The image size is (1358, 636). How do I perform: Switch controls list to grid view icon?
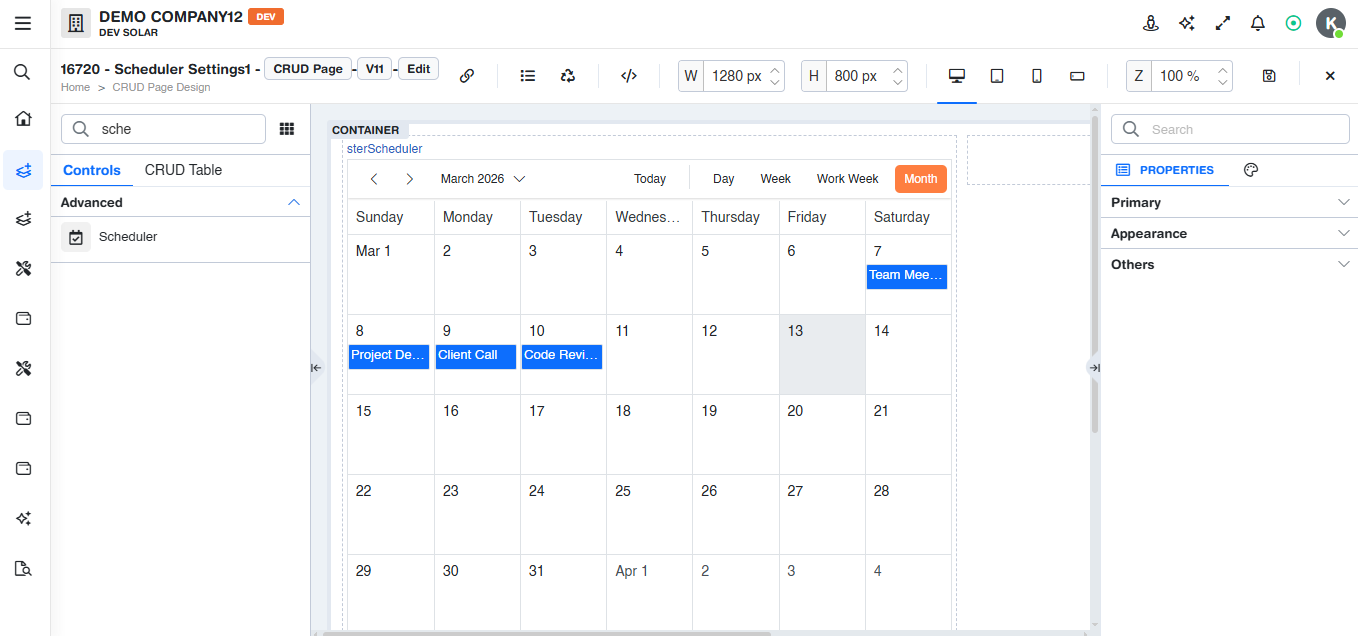287,129
